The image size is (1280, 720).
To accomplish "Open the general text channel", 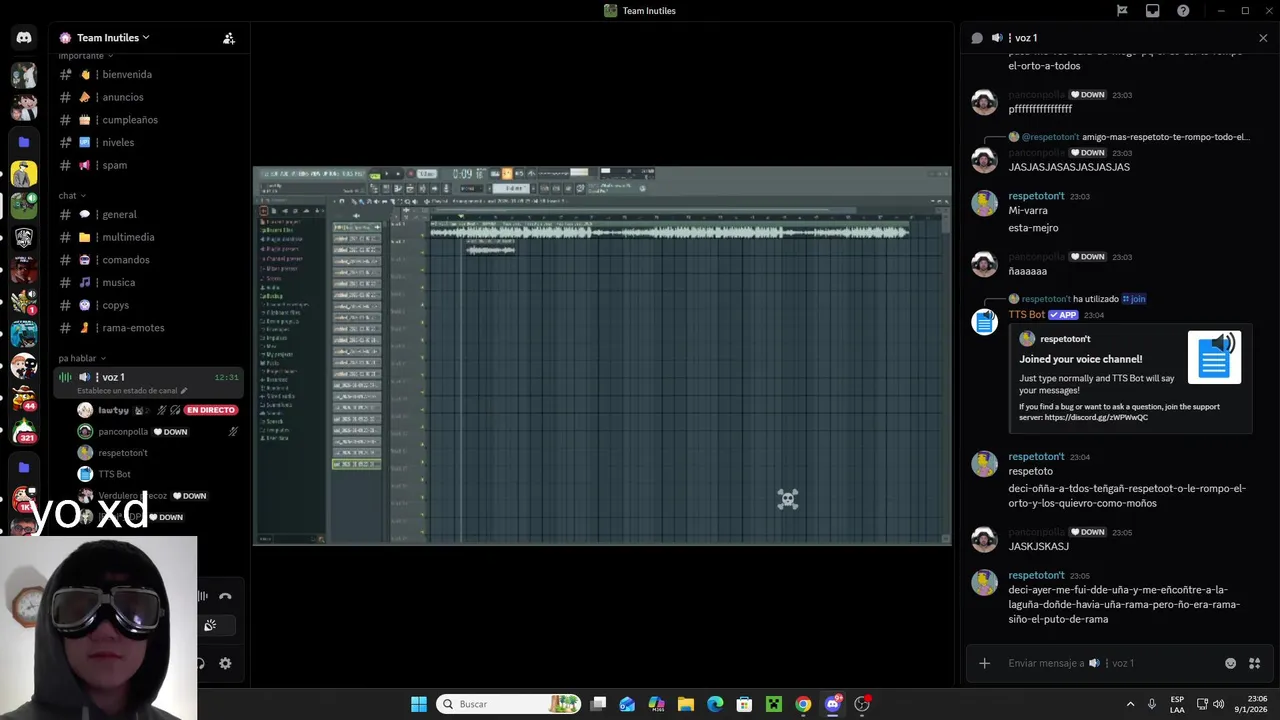I will coord(150,214).
